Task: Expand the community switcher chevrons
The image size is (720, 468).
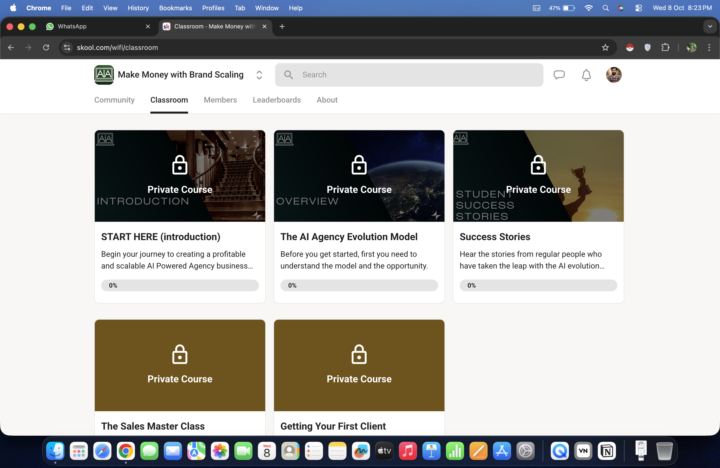Action: coord(259,75)
